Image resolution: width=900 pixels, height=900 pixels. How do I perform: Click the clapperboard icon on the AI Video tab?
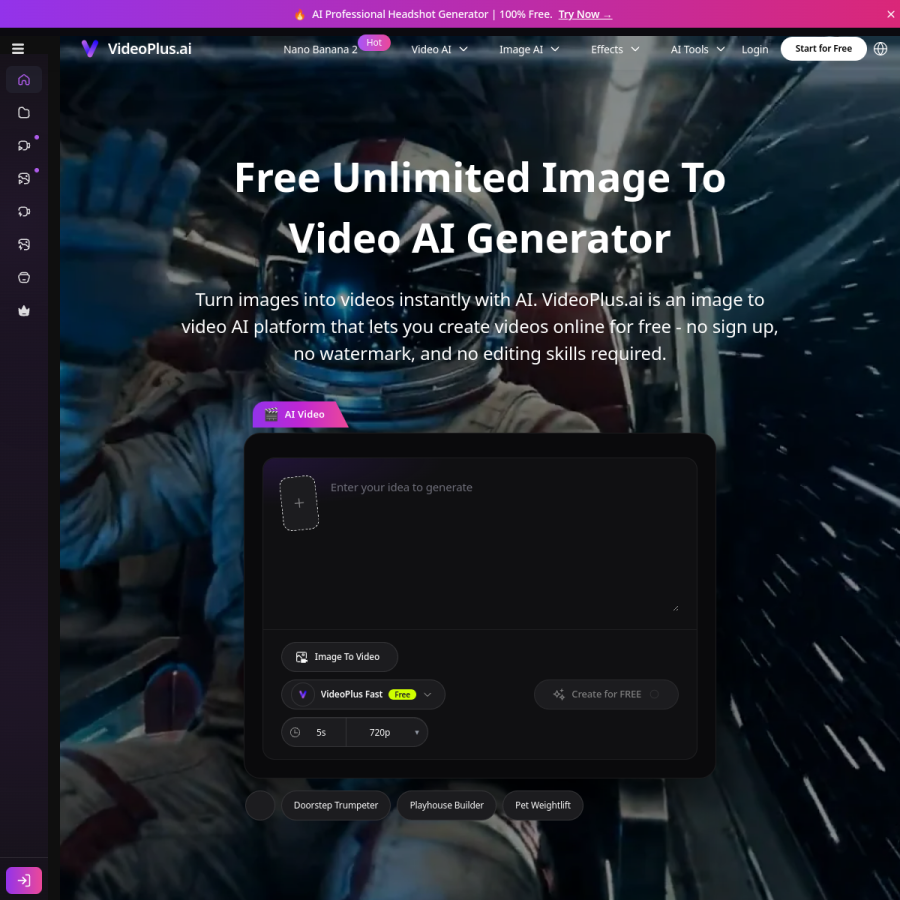click(271, 414)
